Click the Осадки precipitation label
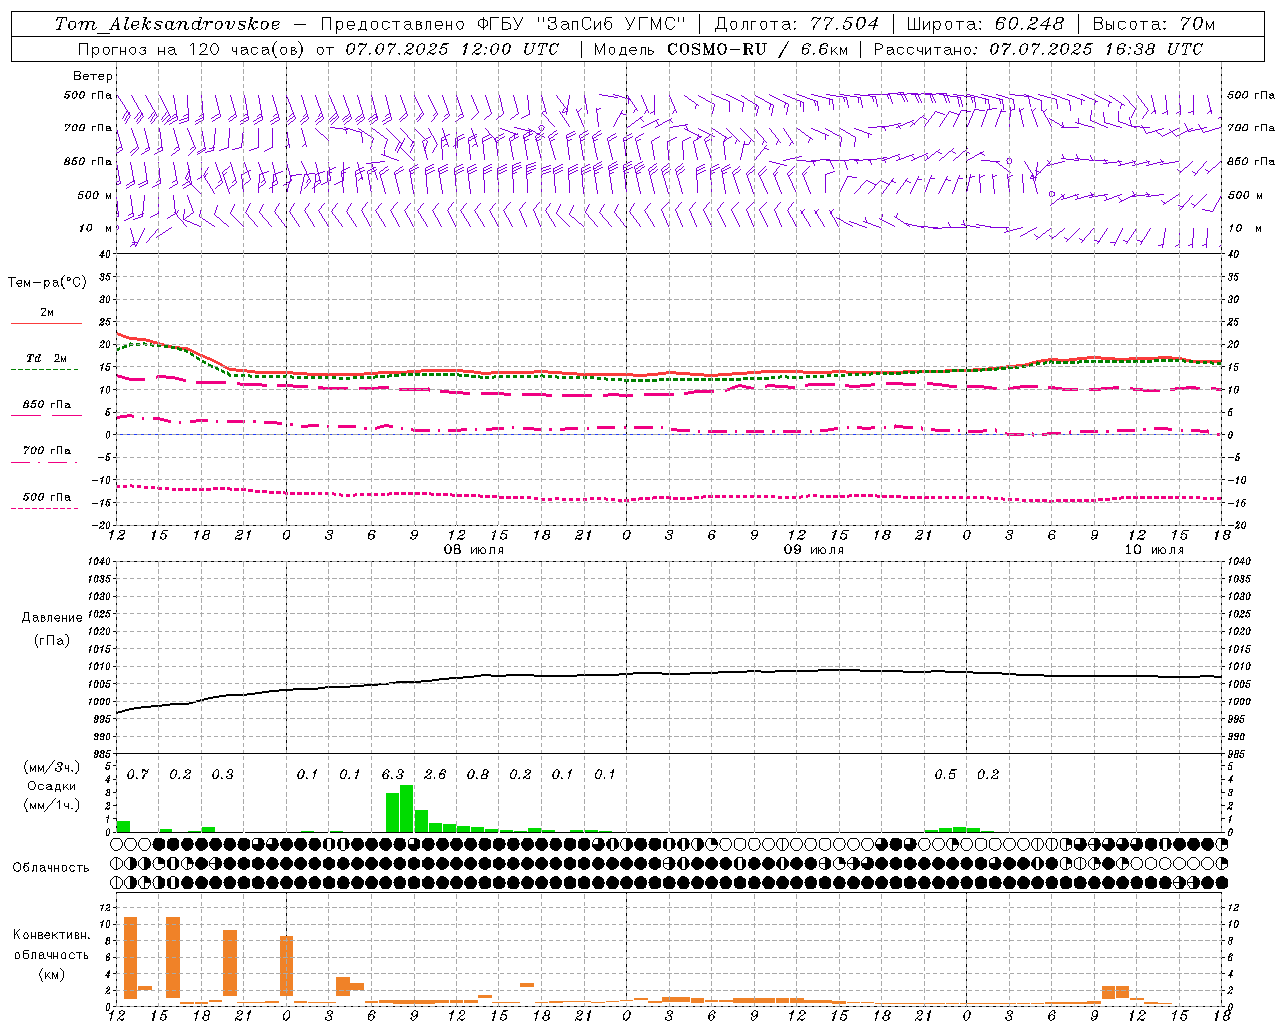The width and height of the screenshot is (1280, 1024). [51, 786]
